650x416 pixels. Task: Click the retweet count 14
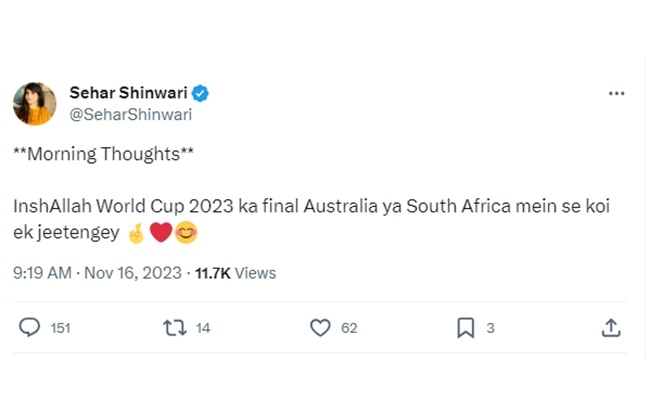click(203, 328)
